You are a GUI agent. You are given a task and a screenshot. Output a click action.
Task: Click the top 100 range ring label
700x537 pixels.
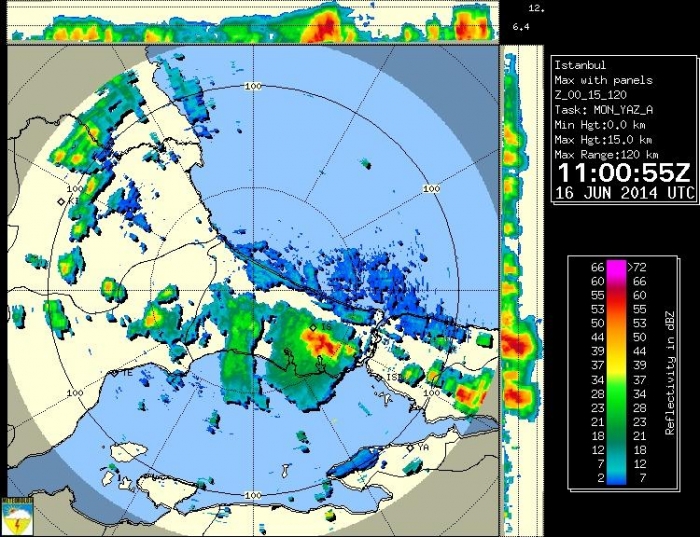tap(253, 87)
